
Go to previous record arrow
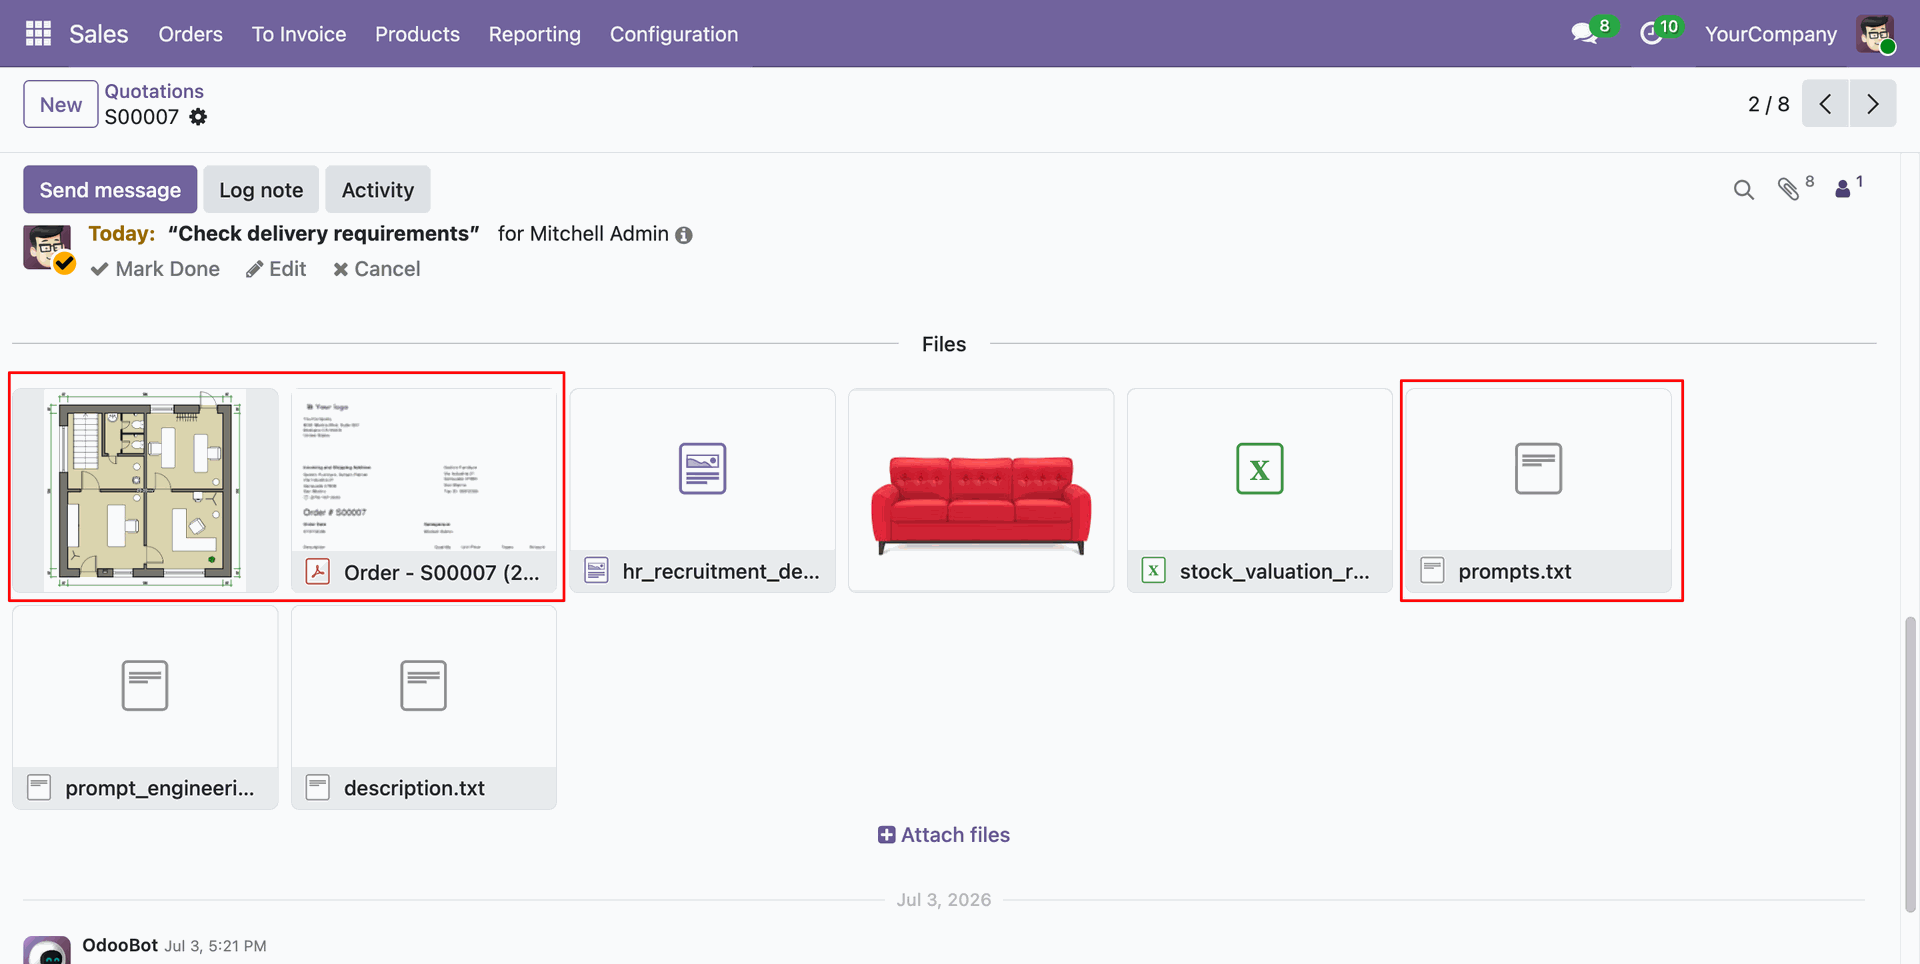tap(1825, 104)
